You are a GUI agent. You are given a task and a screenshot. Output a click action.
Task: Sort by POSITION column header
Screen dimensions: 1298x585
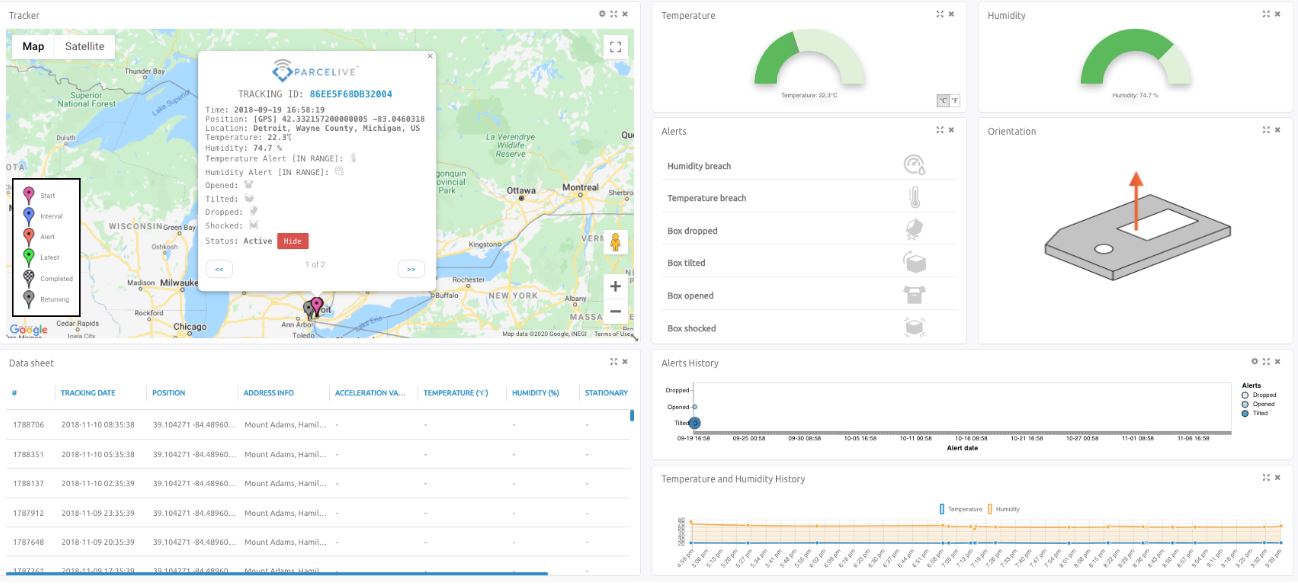[x=169, y=393]
